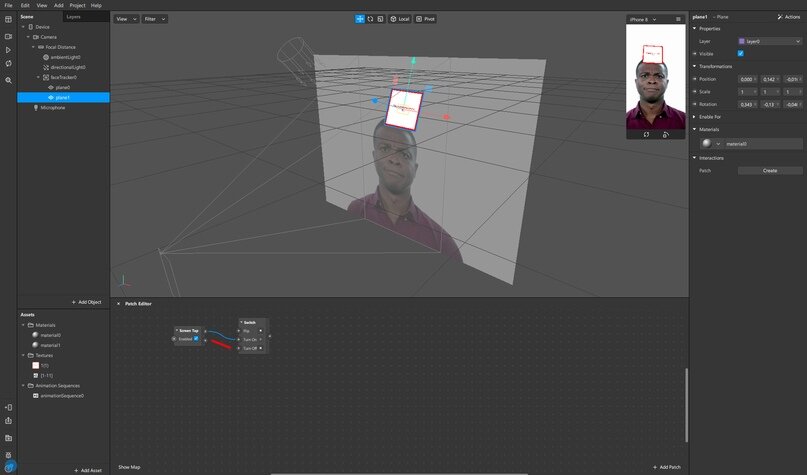Click the export upload icon in sidebar
Screen dimensions: 807x475
[x=8, y=421]
